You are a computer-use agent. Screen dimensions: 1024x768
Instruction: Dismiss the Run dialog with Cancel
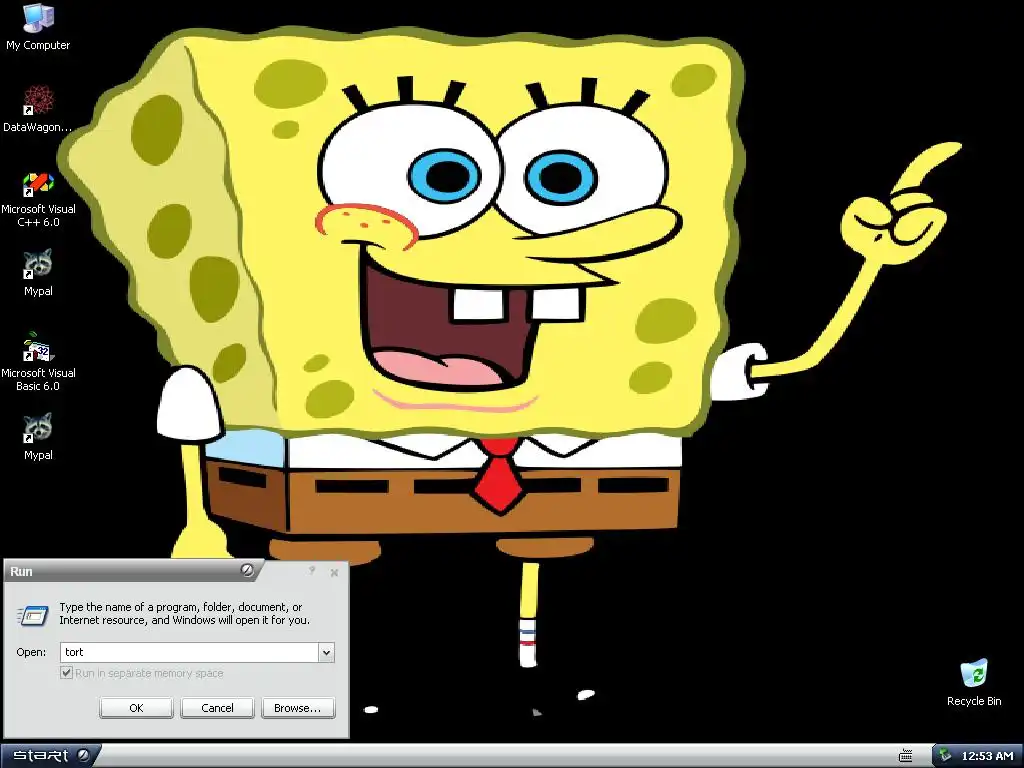click(x=217, y=708)
